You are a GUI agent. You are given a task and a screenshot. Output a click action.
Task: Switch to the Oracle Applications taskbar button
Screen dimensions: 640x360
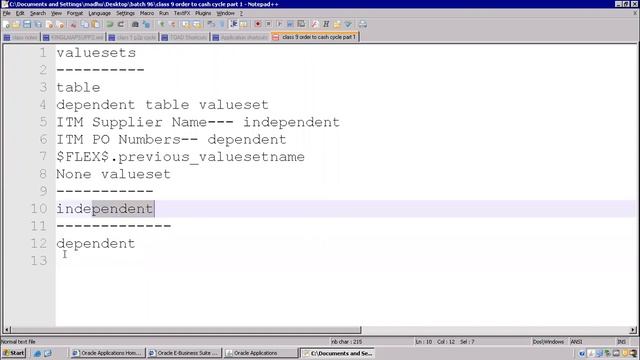(x=261, y=353)
